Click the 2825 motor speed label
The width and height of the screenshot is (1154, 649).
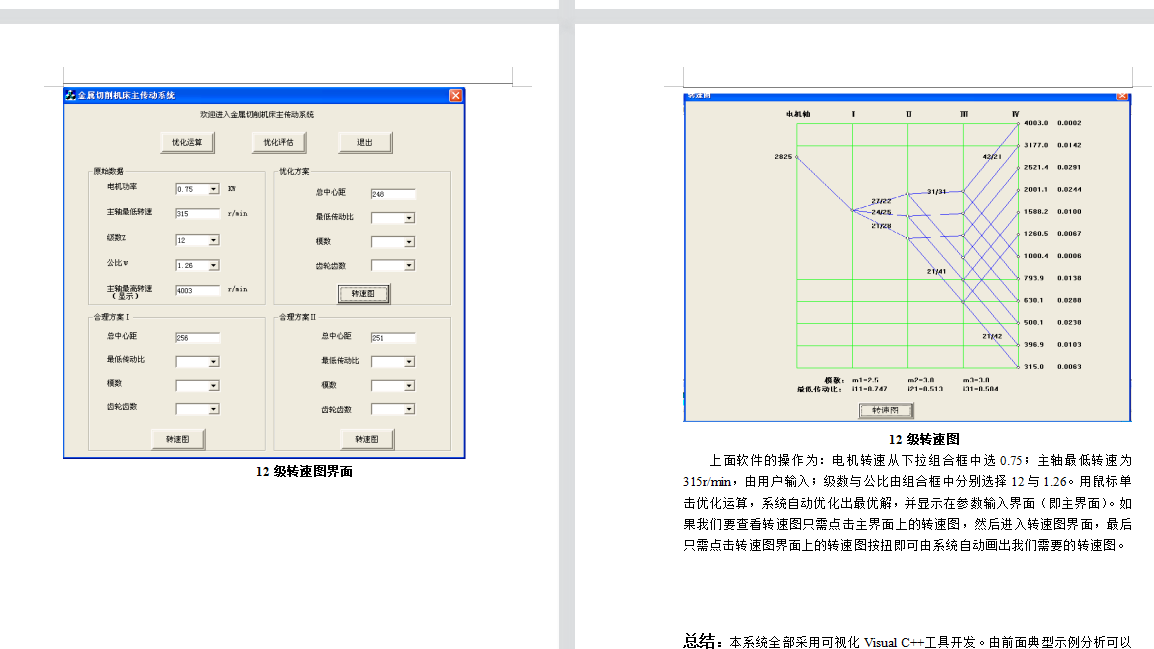(783, 157)
